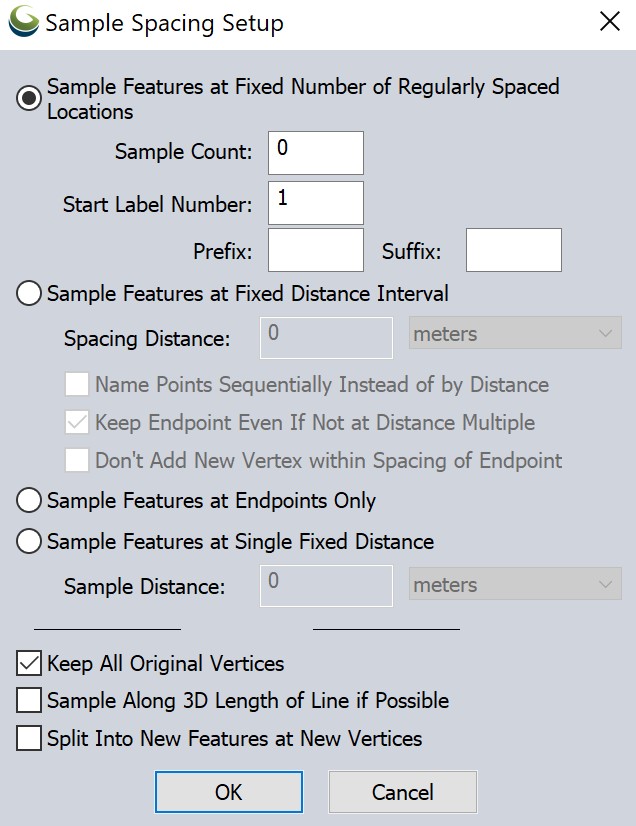Open the Sample Distance meters dropdown
Screen dimensions: 636x826
pyautogui.click(x=515, y=584)
